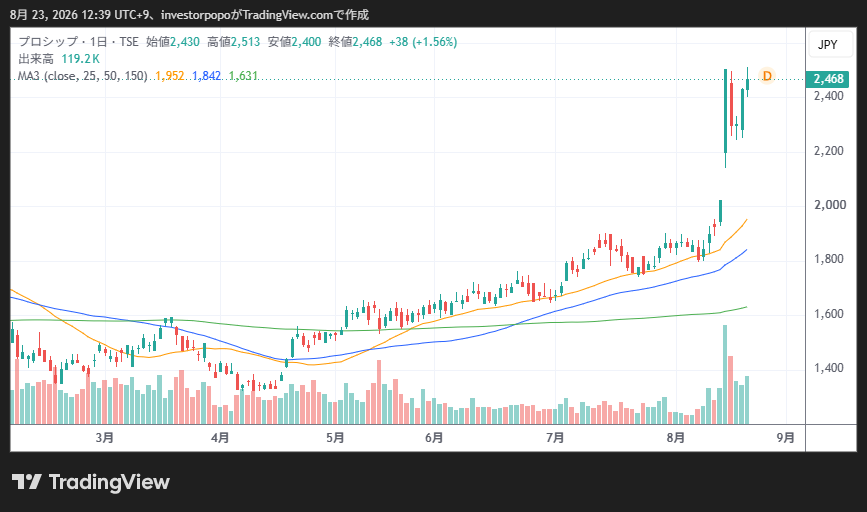Click the 7月 time axis label
Viewport: 867px width, 512px height.
(555, 438)
